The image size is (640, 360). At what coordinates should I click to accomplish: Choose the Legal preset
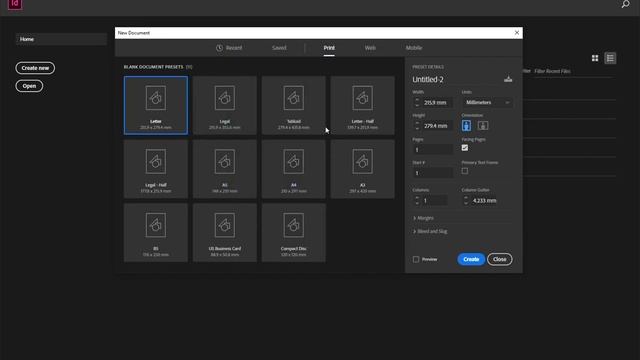pos(224,105)
